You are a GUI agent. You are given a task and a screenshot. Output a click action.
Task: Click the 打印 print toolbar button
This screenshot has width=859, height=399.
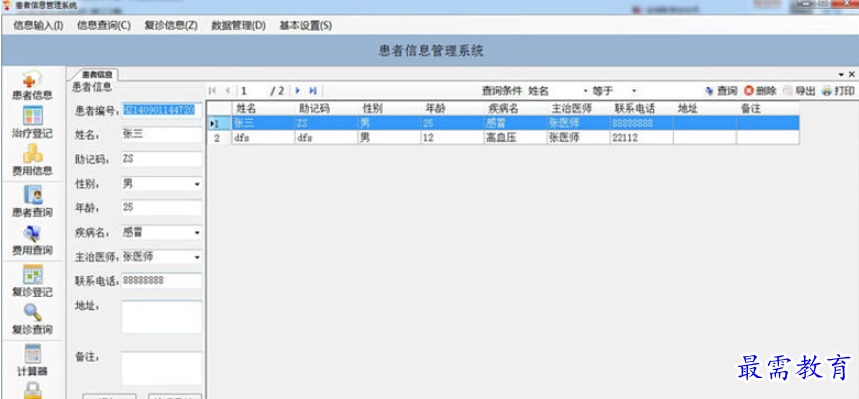point(838,91)
